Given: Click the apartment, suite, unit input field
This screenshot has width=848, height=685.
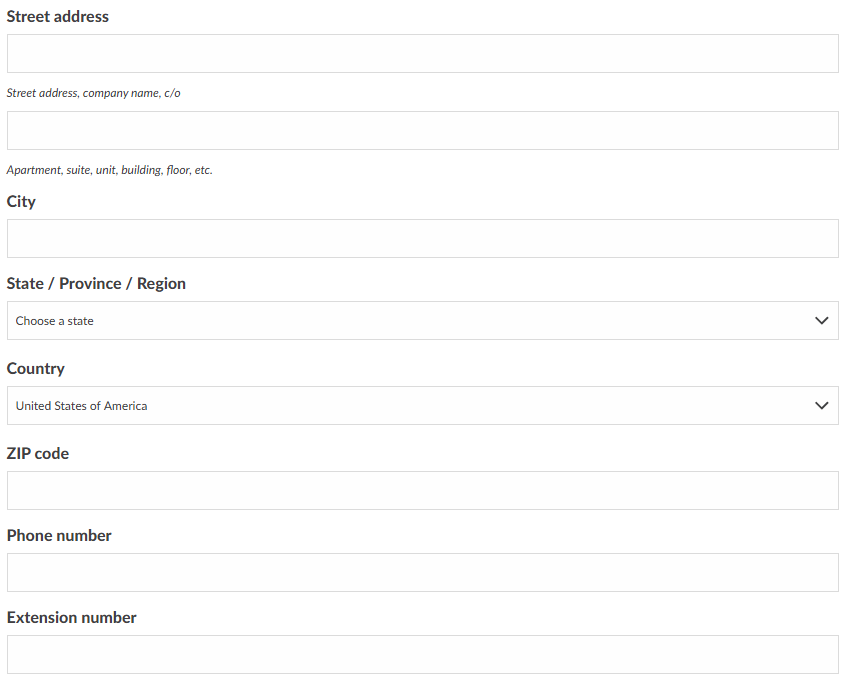Looking at the screenshot, I should click(422, 130).
